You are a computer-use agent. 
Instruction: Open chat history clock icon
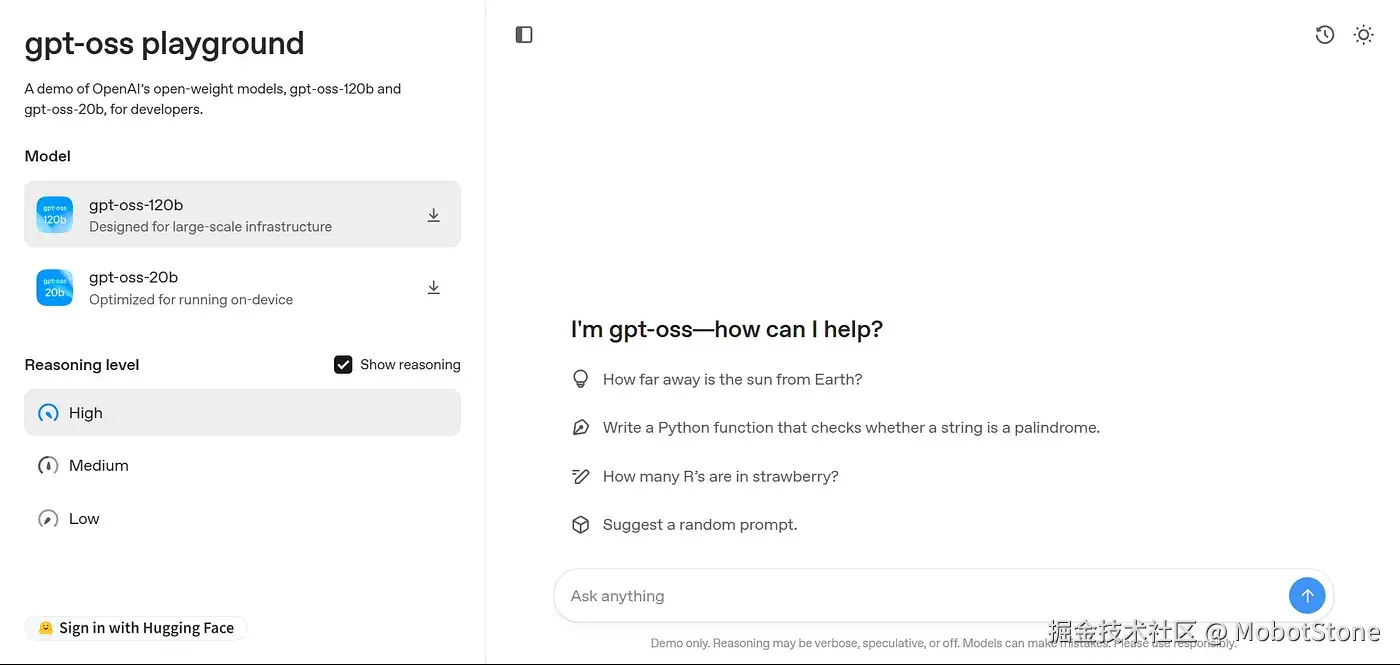coord(1325,35)
